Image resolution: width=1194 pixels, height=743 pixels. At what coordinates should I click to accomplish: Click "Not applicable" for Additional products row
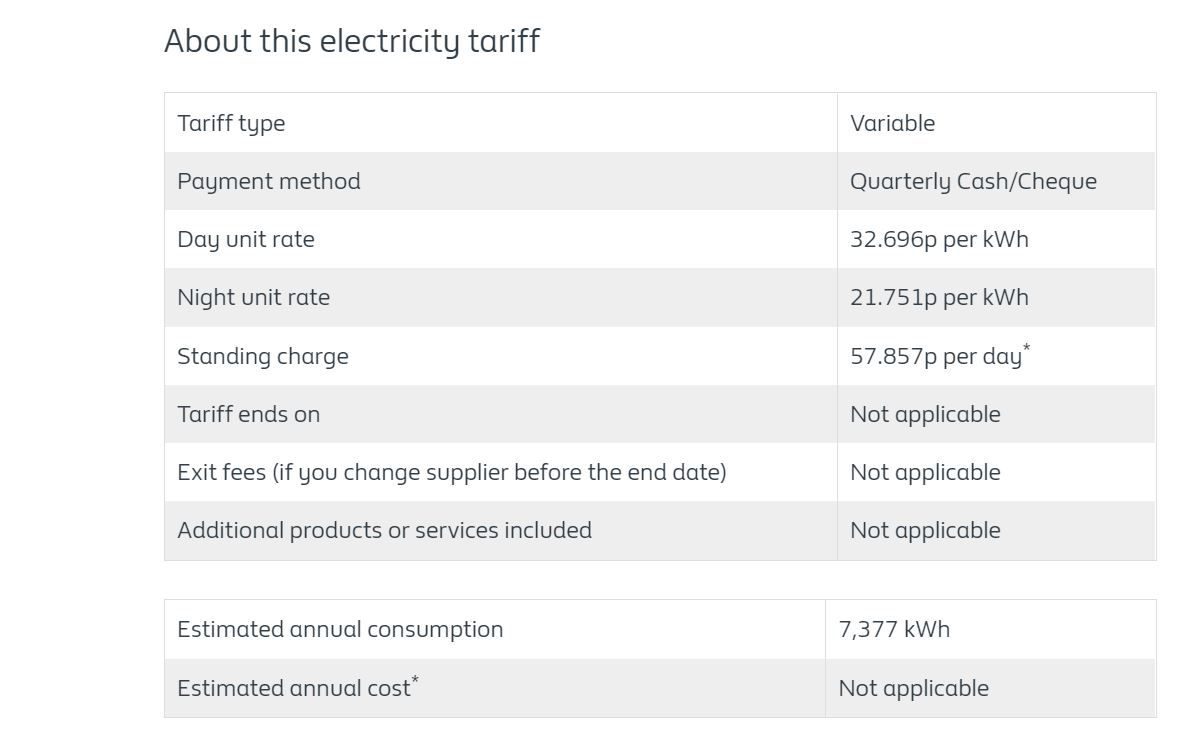pos(925,530)
